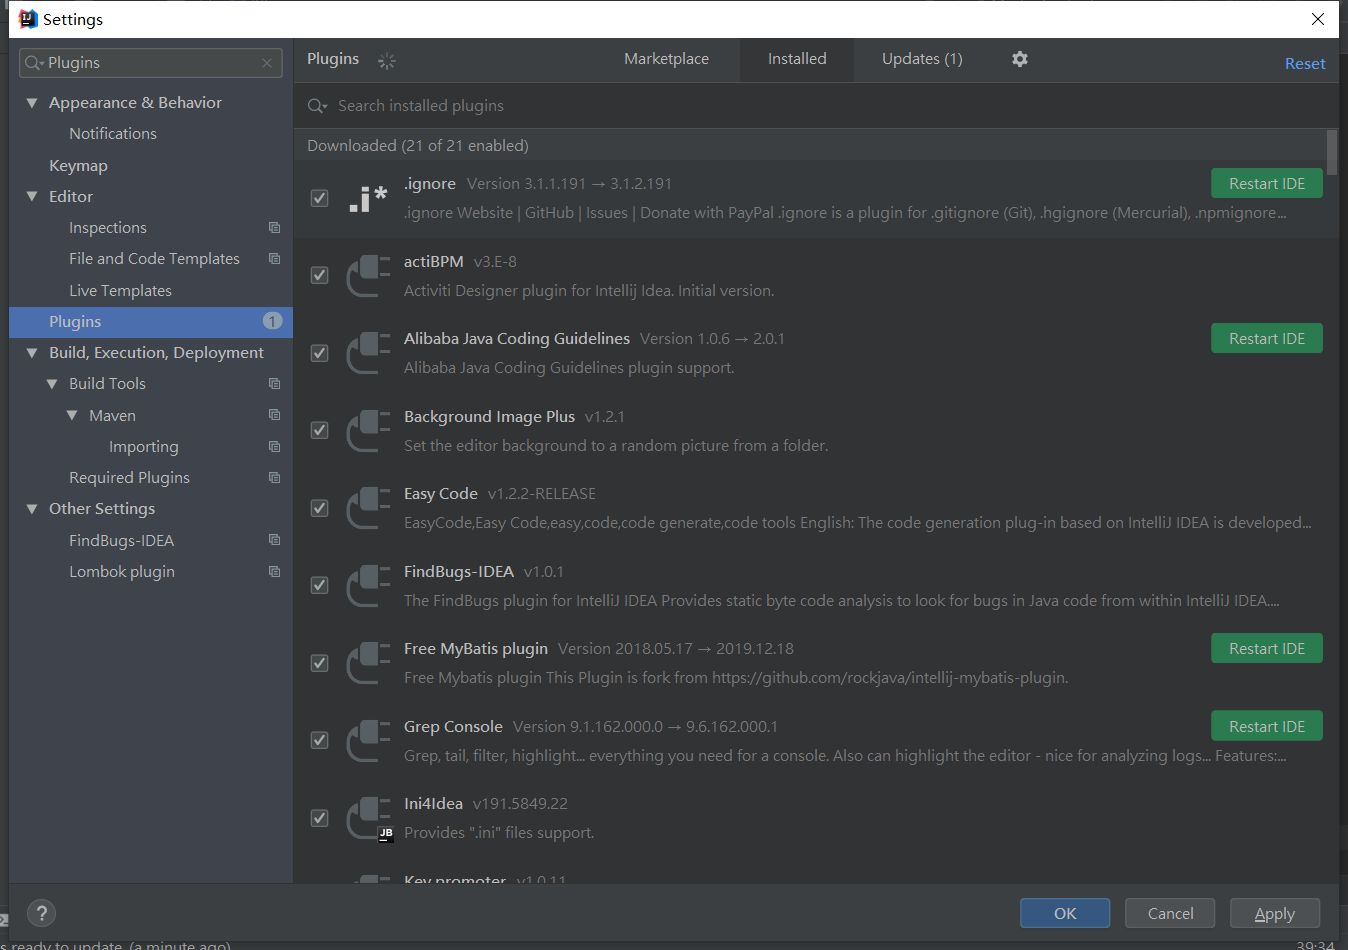Click Restart IDE for Alibaba Java Coding Guidelines
The width and height of the screenshot is (1348, 950).
click(x=1267, y=339)
